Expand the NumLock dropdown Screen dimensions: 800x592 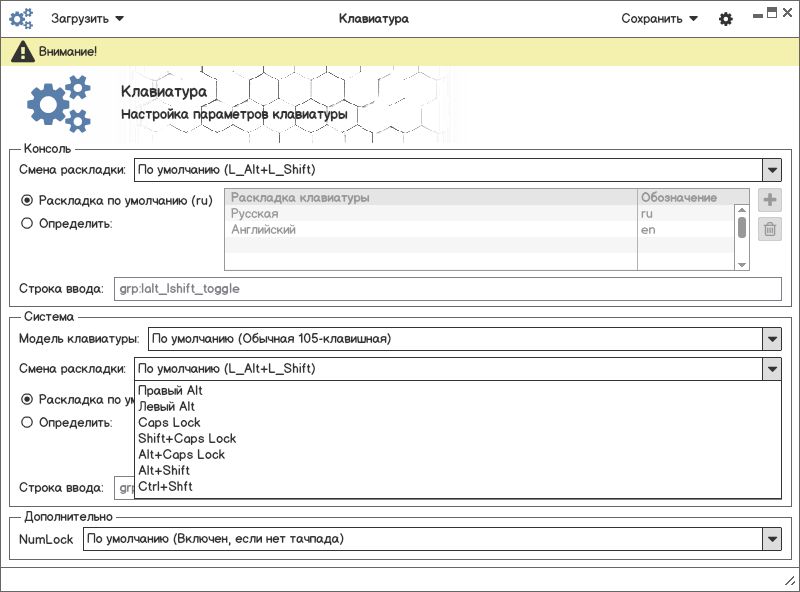(x=771, y=539)
